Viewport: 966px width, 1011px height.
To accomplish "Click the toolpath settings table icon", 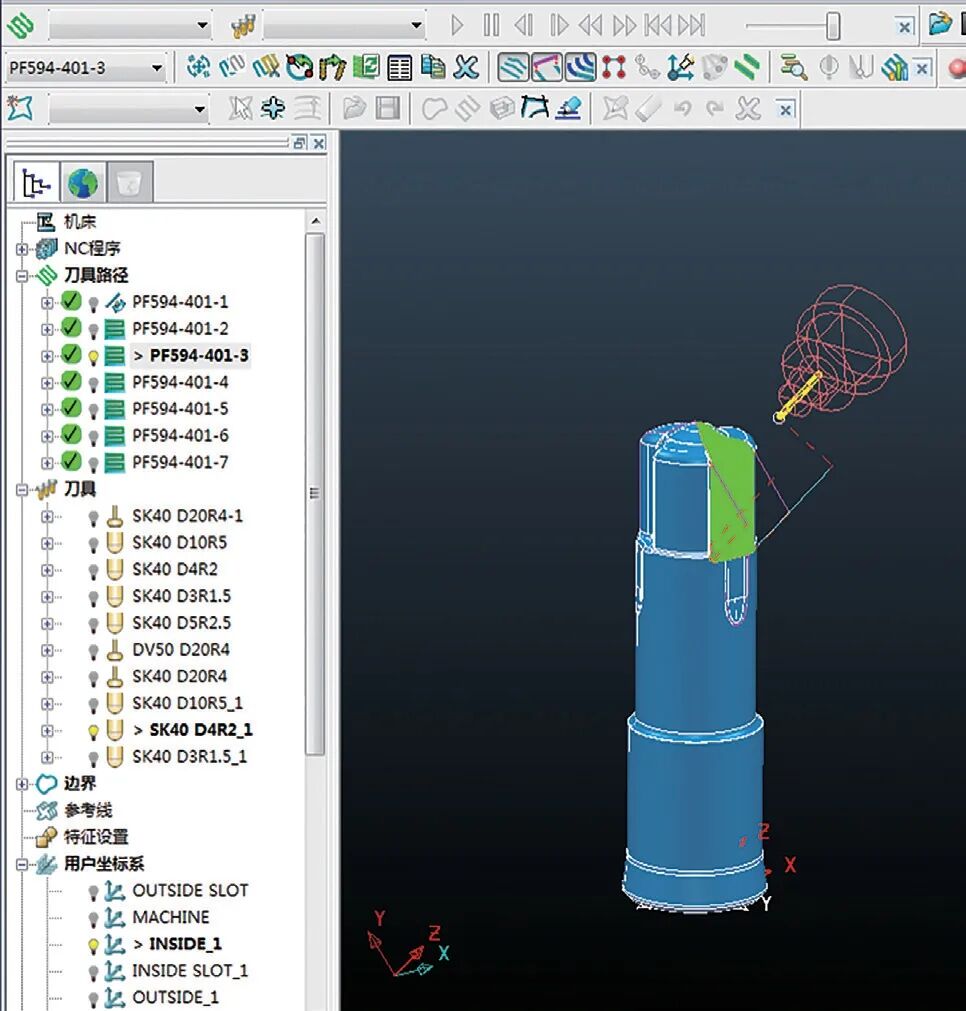I will (400, 68).
